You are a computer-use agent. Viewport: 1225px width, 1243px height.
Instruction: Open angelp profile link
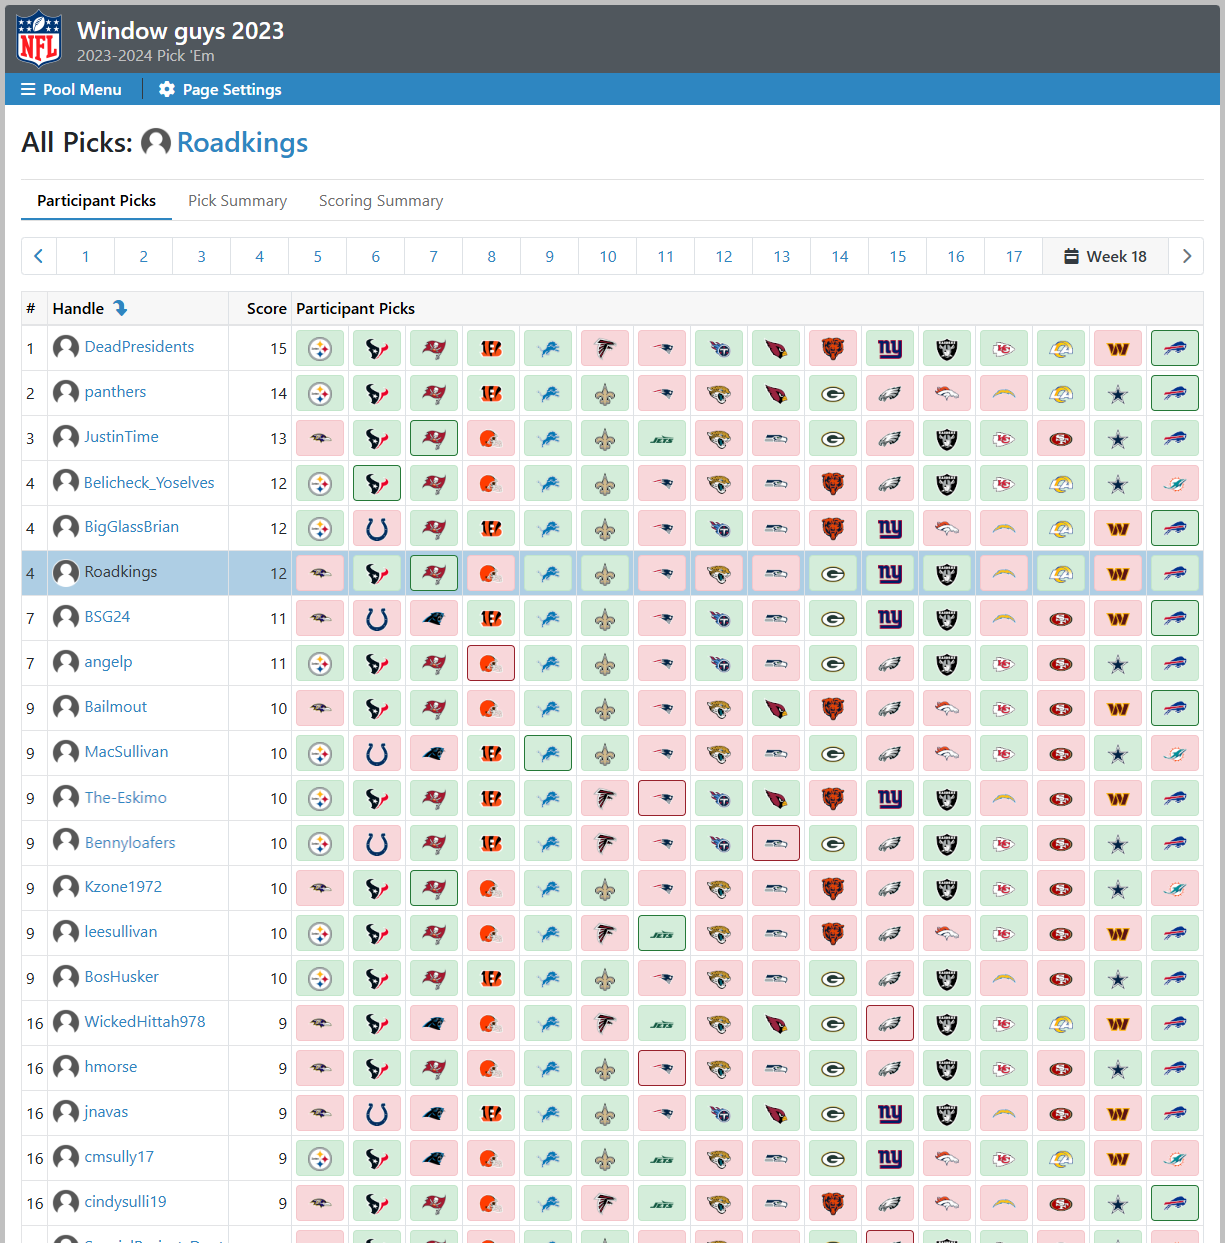108,662
